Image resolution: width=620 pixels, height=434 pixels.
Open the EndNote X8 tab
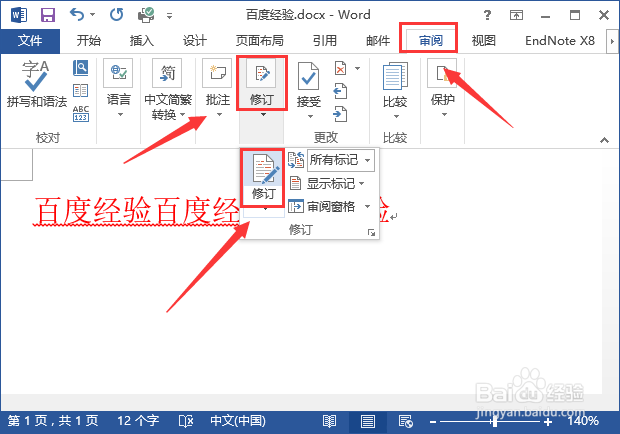click(560, 41)
